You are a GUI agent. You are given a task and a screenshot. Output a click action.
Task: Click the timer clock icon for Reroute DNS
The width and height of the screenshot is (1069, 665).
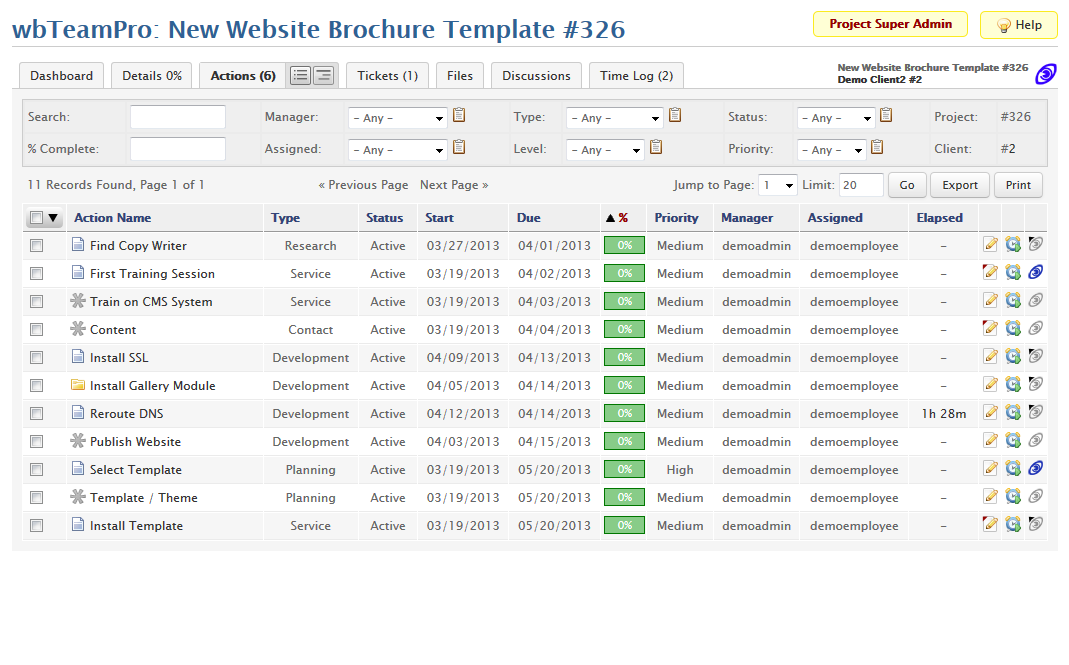(x=1013, y=413)
